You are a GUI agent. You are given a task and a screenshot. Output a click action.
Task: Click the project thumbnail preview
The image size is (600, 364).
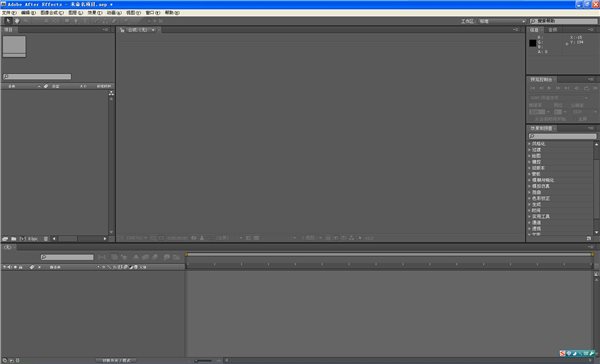pyautogui.click(x=14, y=46)
